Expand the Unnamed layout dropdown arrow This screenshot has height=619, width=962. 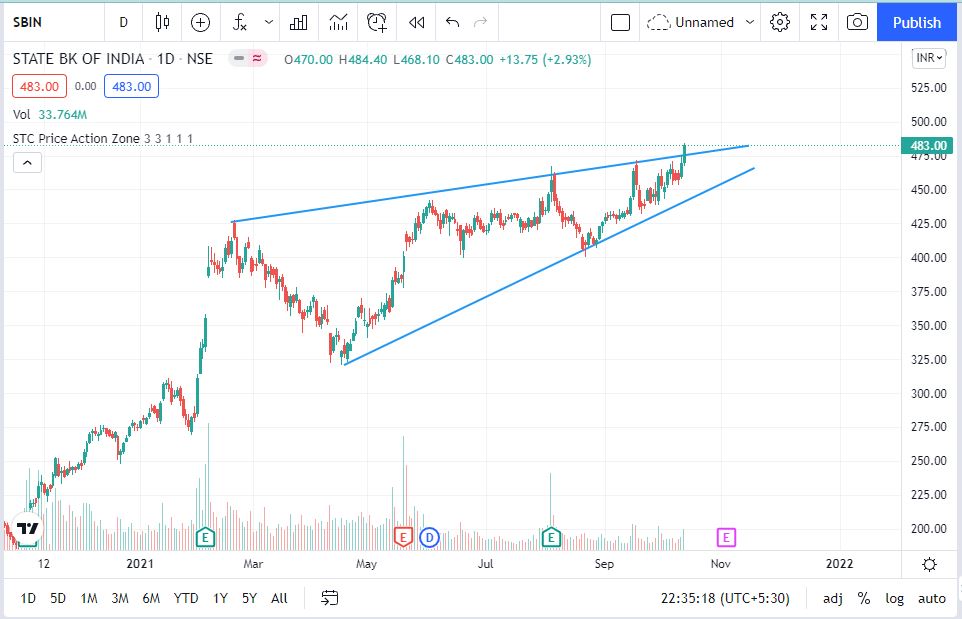[749, 23]
